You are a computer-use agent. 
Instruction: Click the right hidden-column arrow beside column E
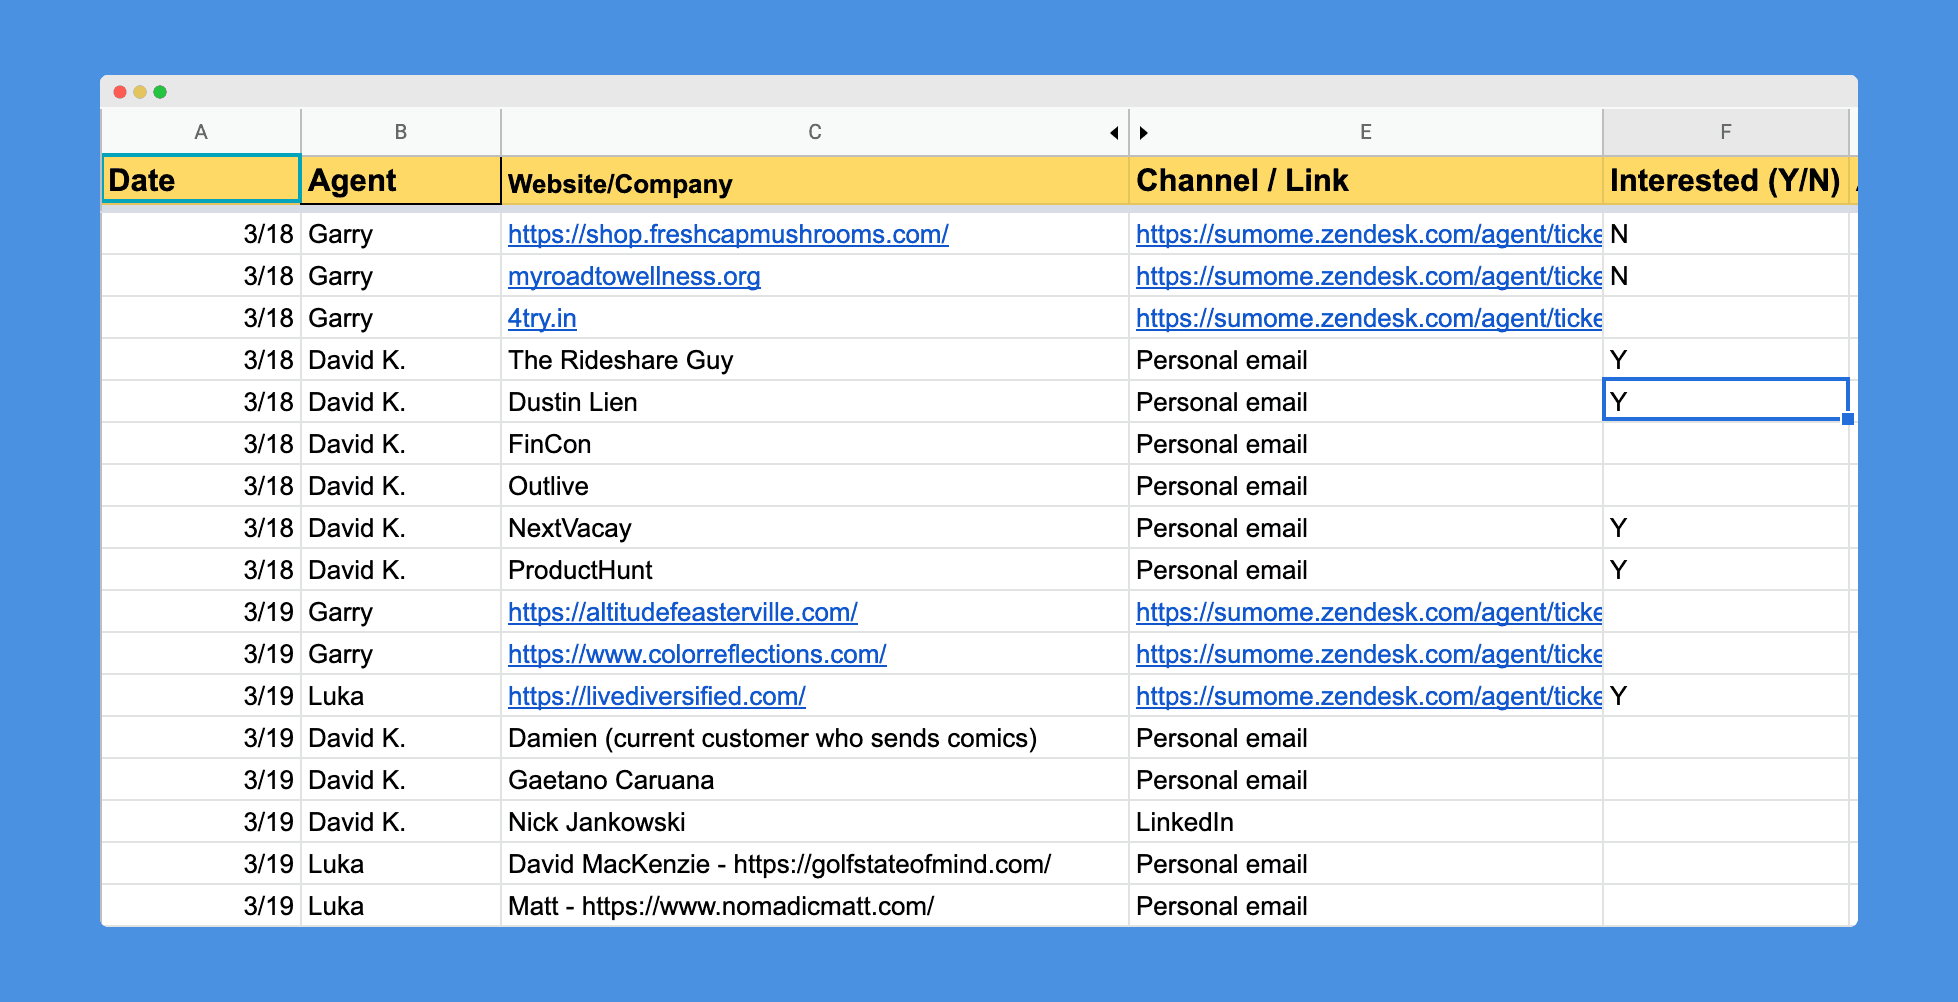pyautogui.click(x=1143, y=133)
